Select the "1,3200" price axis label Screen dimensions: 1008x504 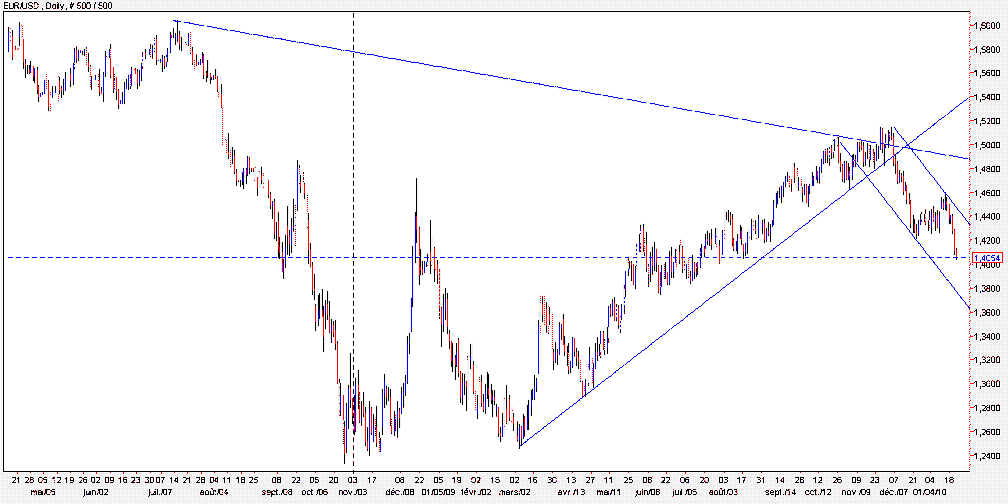[987, 361]
